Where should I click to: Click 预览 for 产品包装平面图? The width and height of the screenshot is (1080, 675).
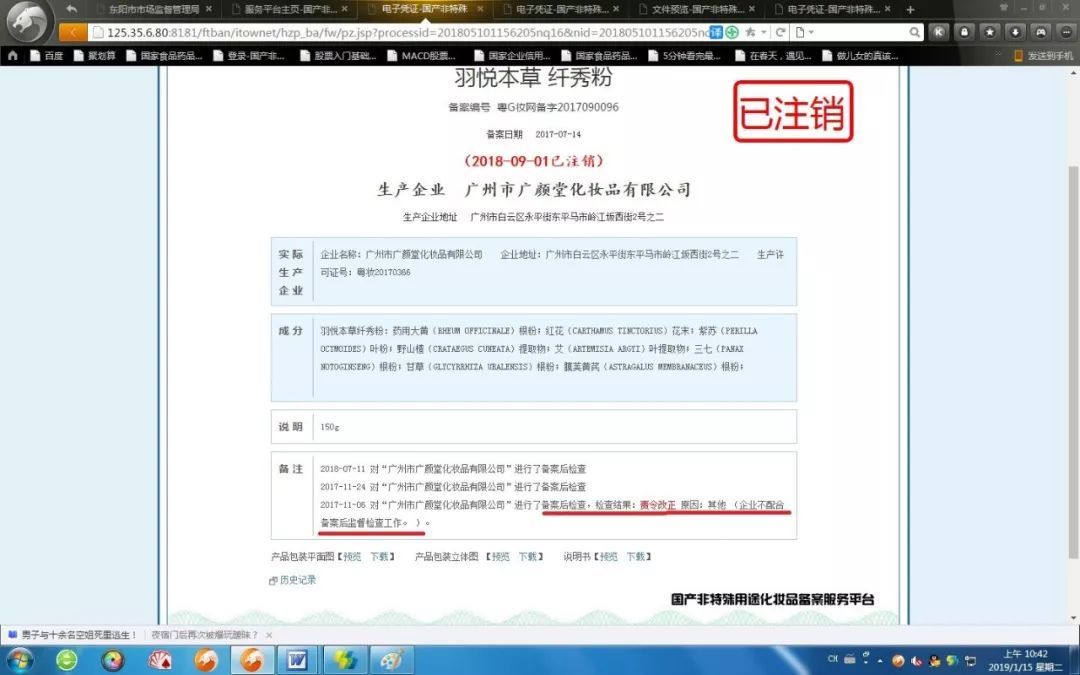pos(352,557)
